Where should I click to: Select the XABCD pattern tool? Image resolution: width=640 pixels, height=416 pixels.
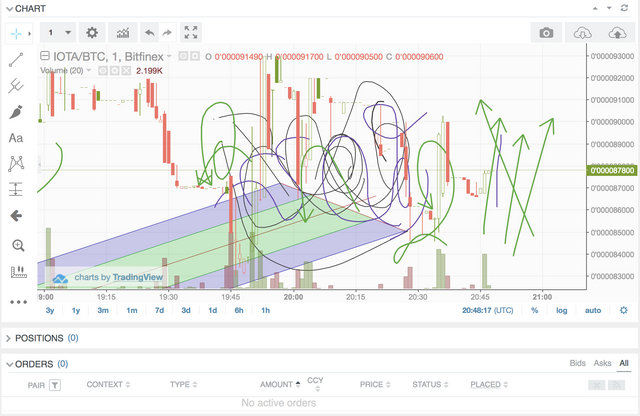16,163
